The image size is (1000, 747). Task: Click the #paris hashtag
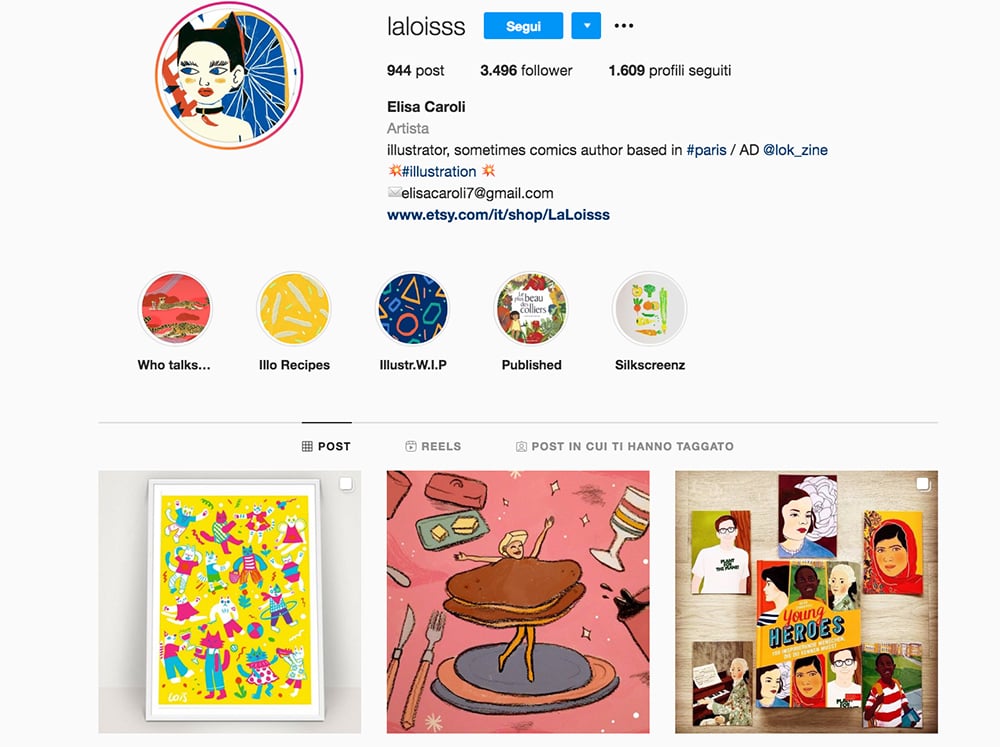(x=706, y=151)
